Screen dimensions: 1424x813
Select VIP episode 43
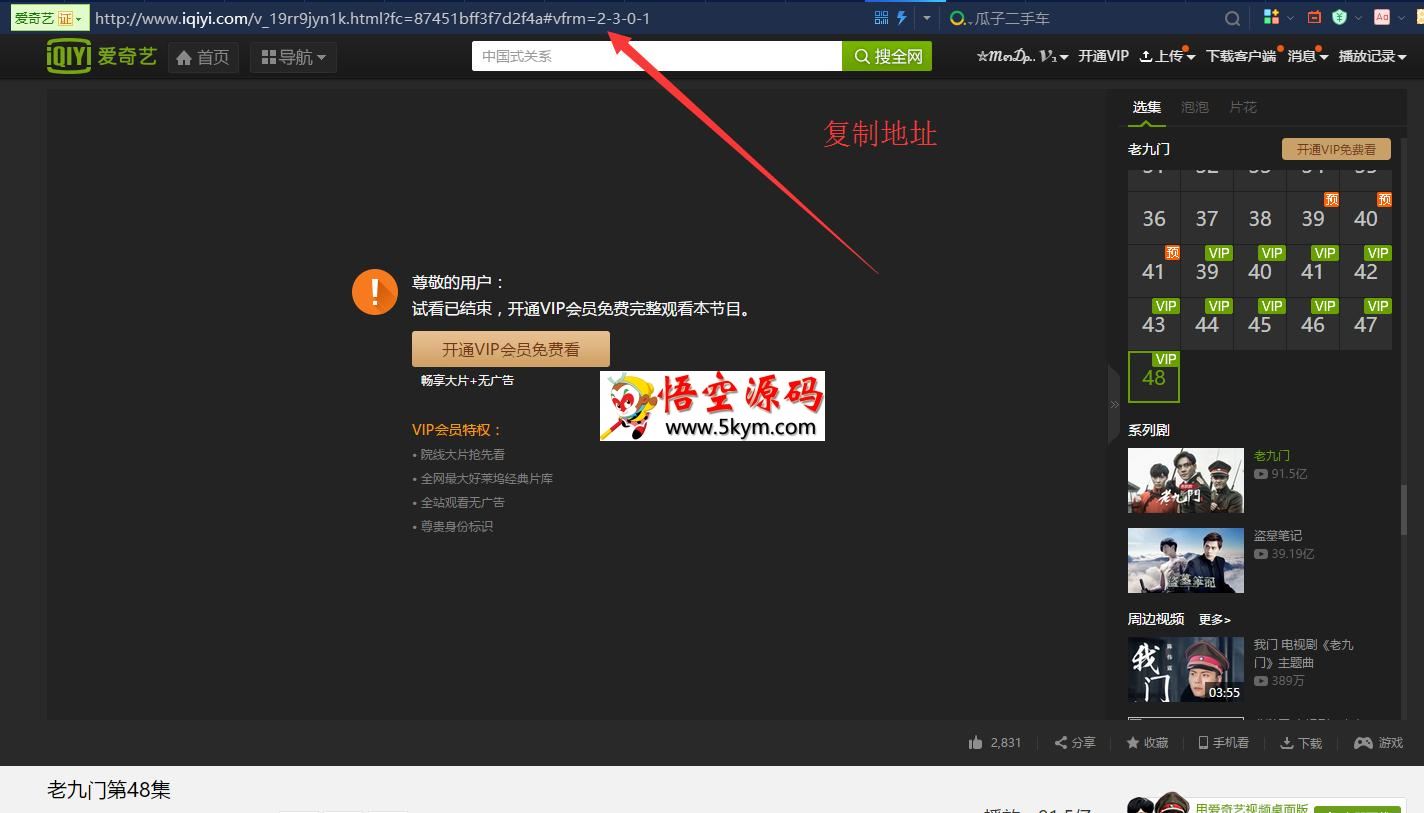coord(1154,324)
